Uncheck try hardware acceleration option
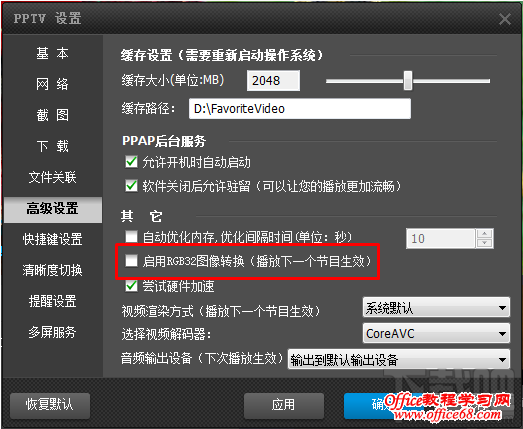The width and height of the screenshot is (523, 429). click(x=131, y=286)
